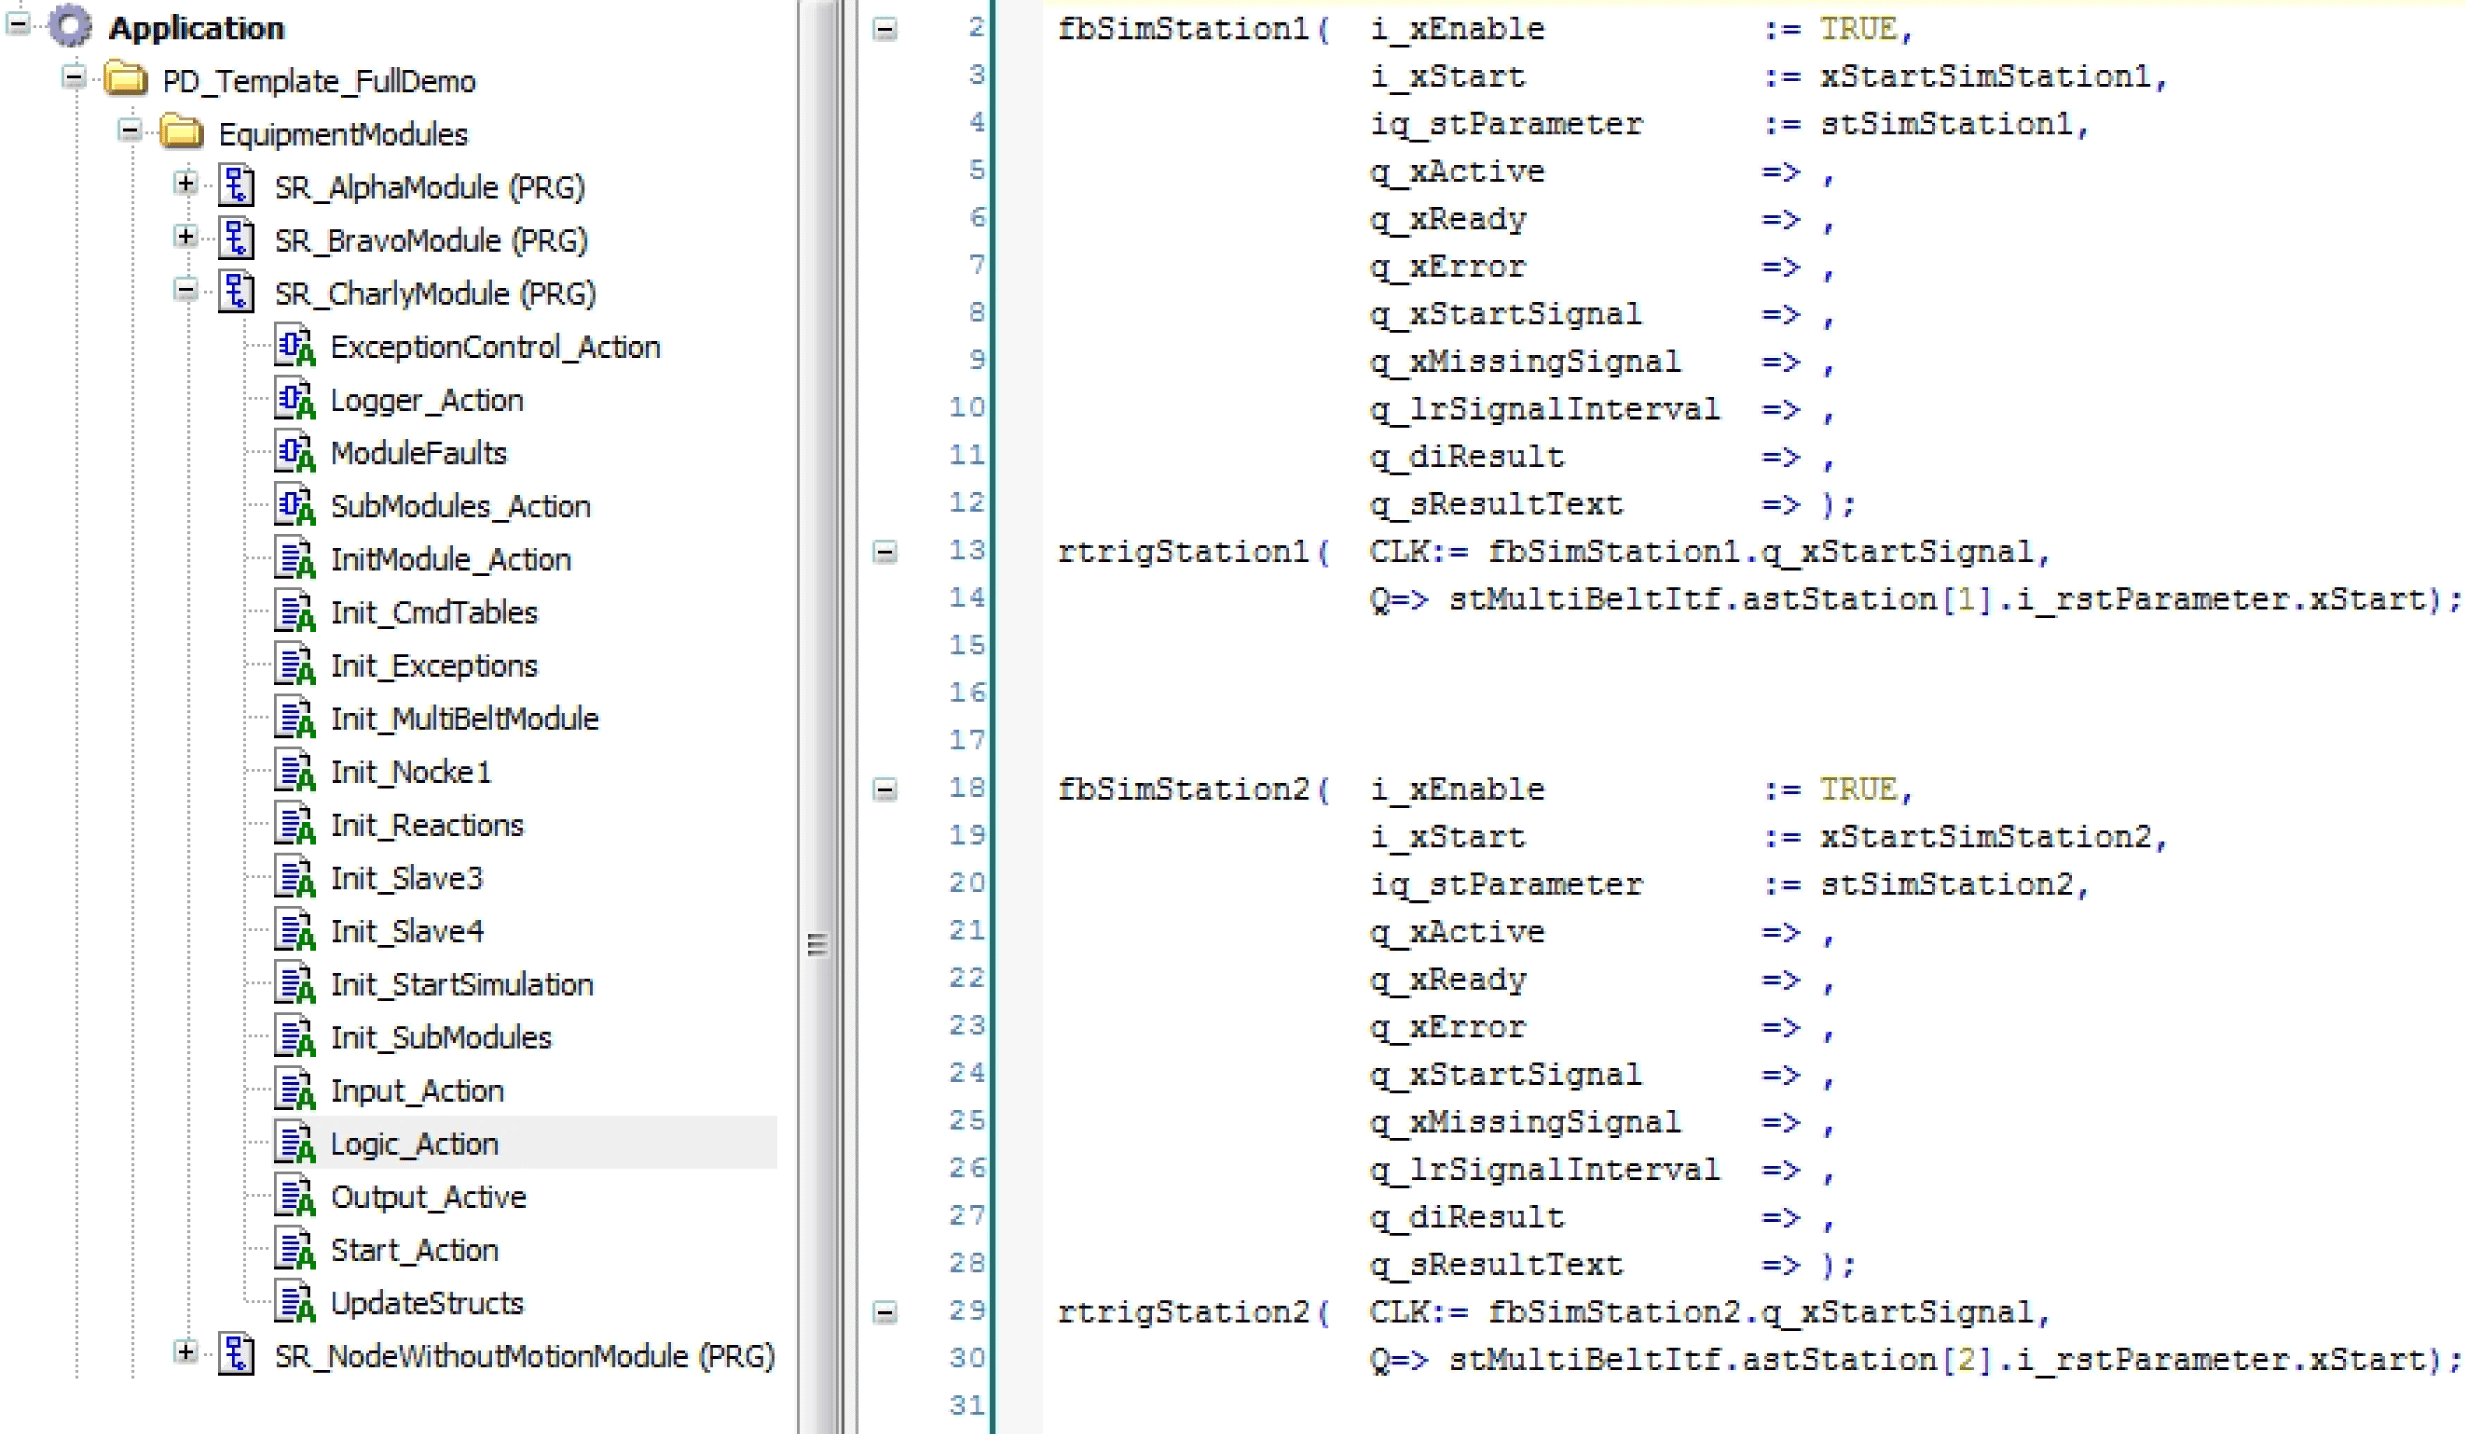The image size is (2466, 1434).
Task: Click the EquipmentModules folder icon
Action: (182, 132)
